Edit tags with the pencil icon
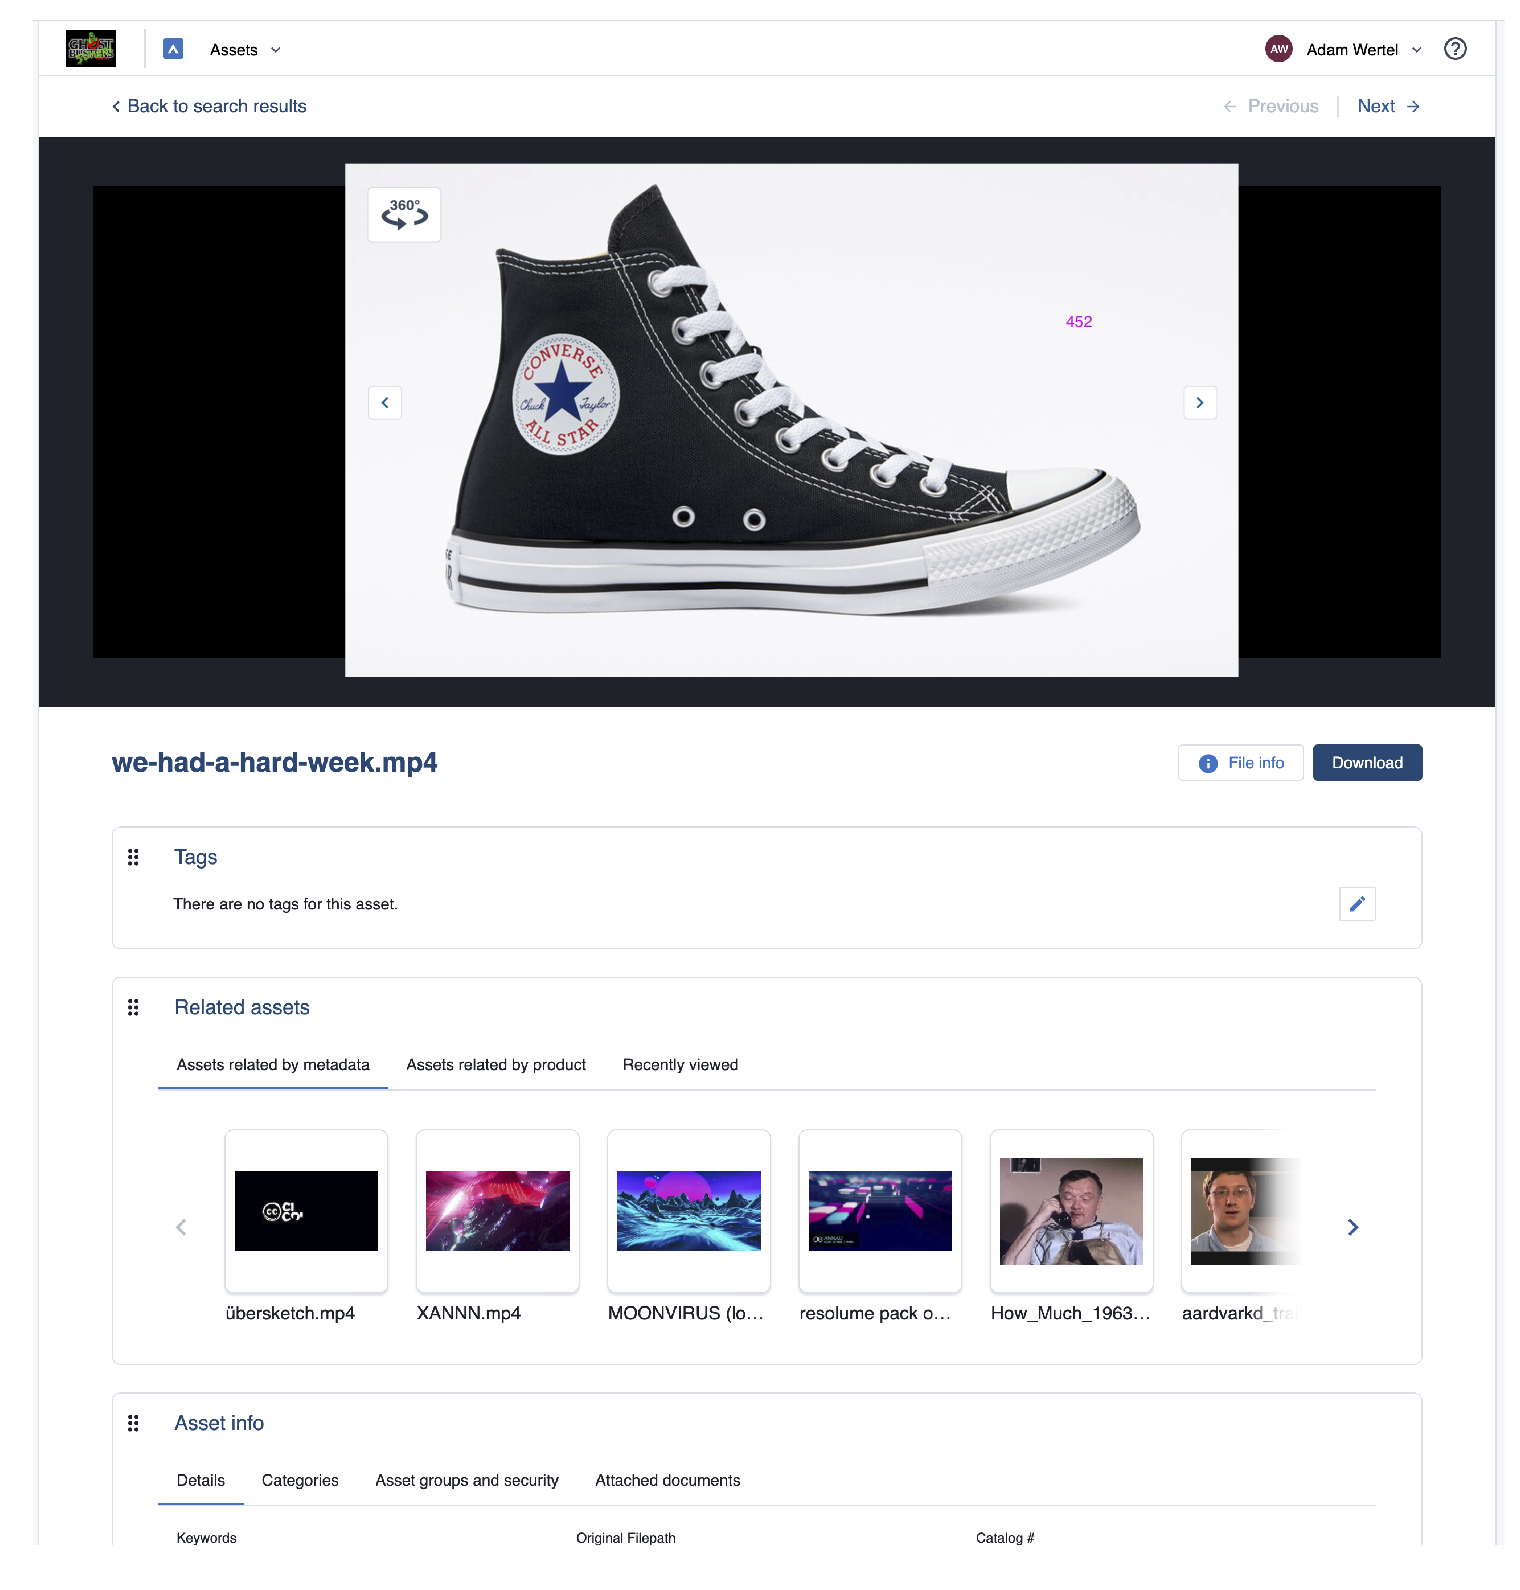 1357,904
